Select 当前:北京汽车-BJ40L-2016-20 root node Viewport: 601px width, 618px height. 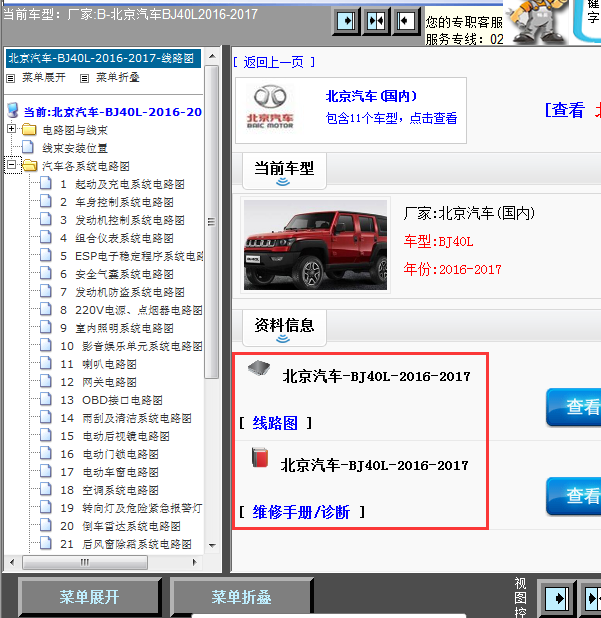(x=112, y=112)
